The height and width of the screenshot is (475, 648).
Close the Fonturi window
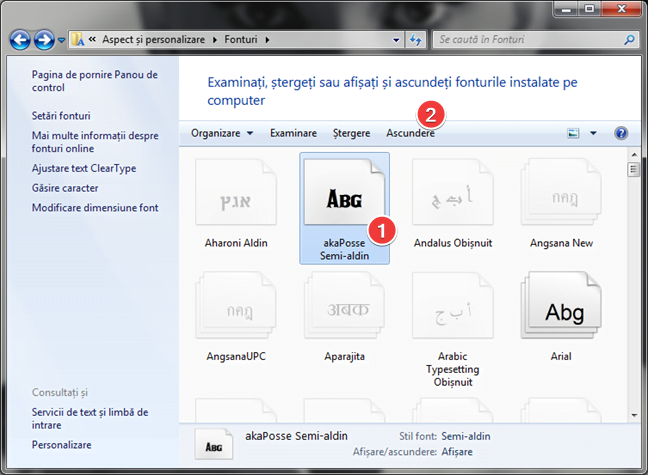[x=621, y=9]
